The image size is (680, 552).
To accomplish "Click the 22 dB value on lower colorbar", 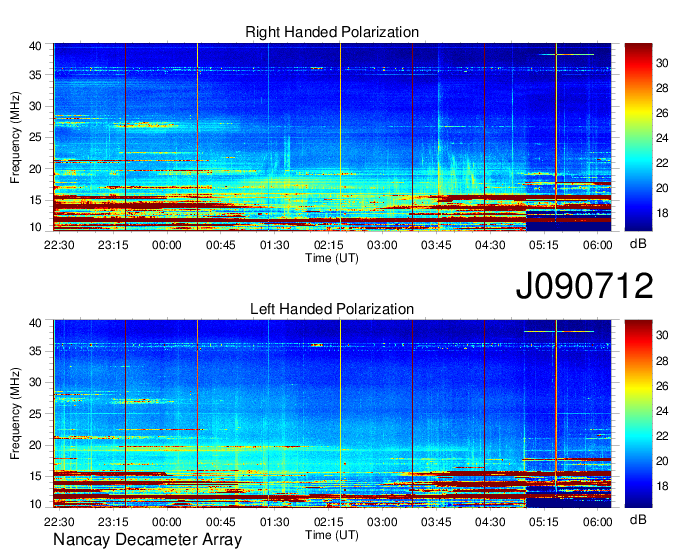I will click(662, 436).
